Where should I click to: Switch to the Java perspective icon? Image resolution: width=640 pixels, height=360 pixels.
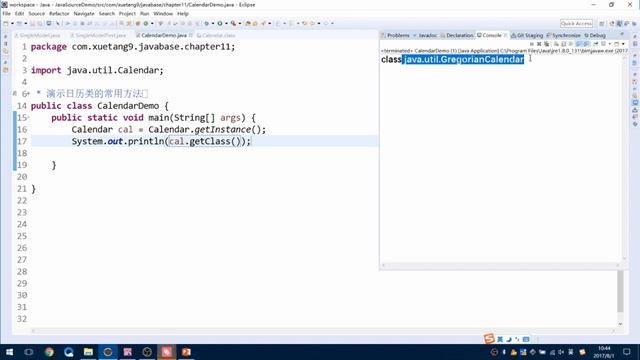coord(620,24)
